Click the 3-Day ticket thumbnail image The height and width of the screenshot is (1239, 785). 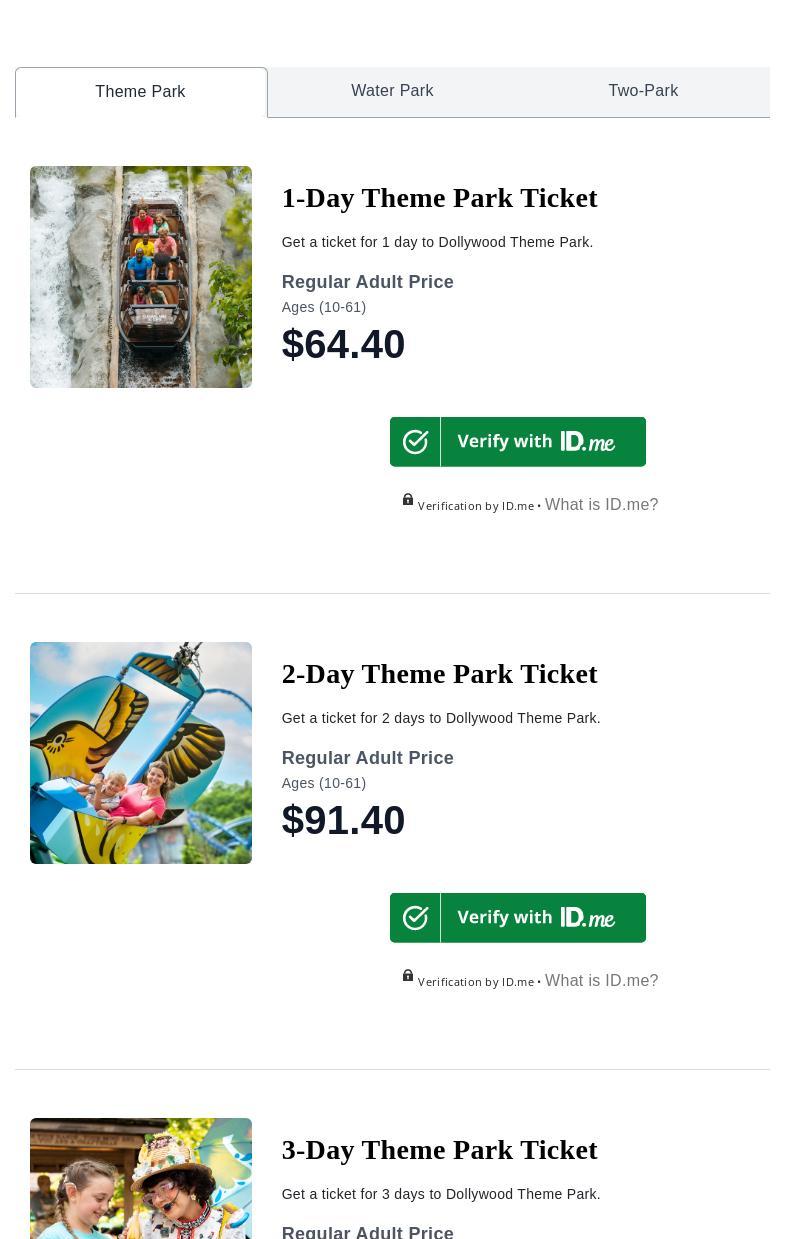(x=141, y=1180)
